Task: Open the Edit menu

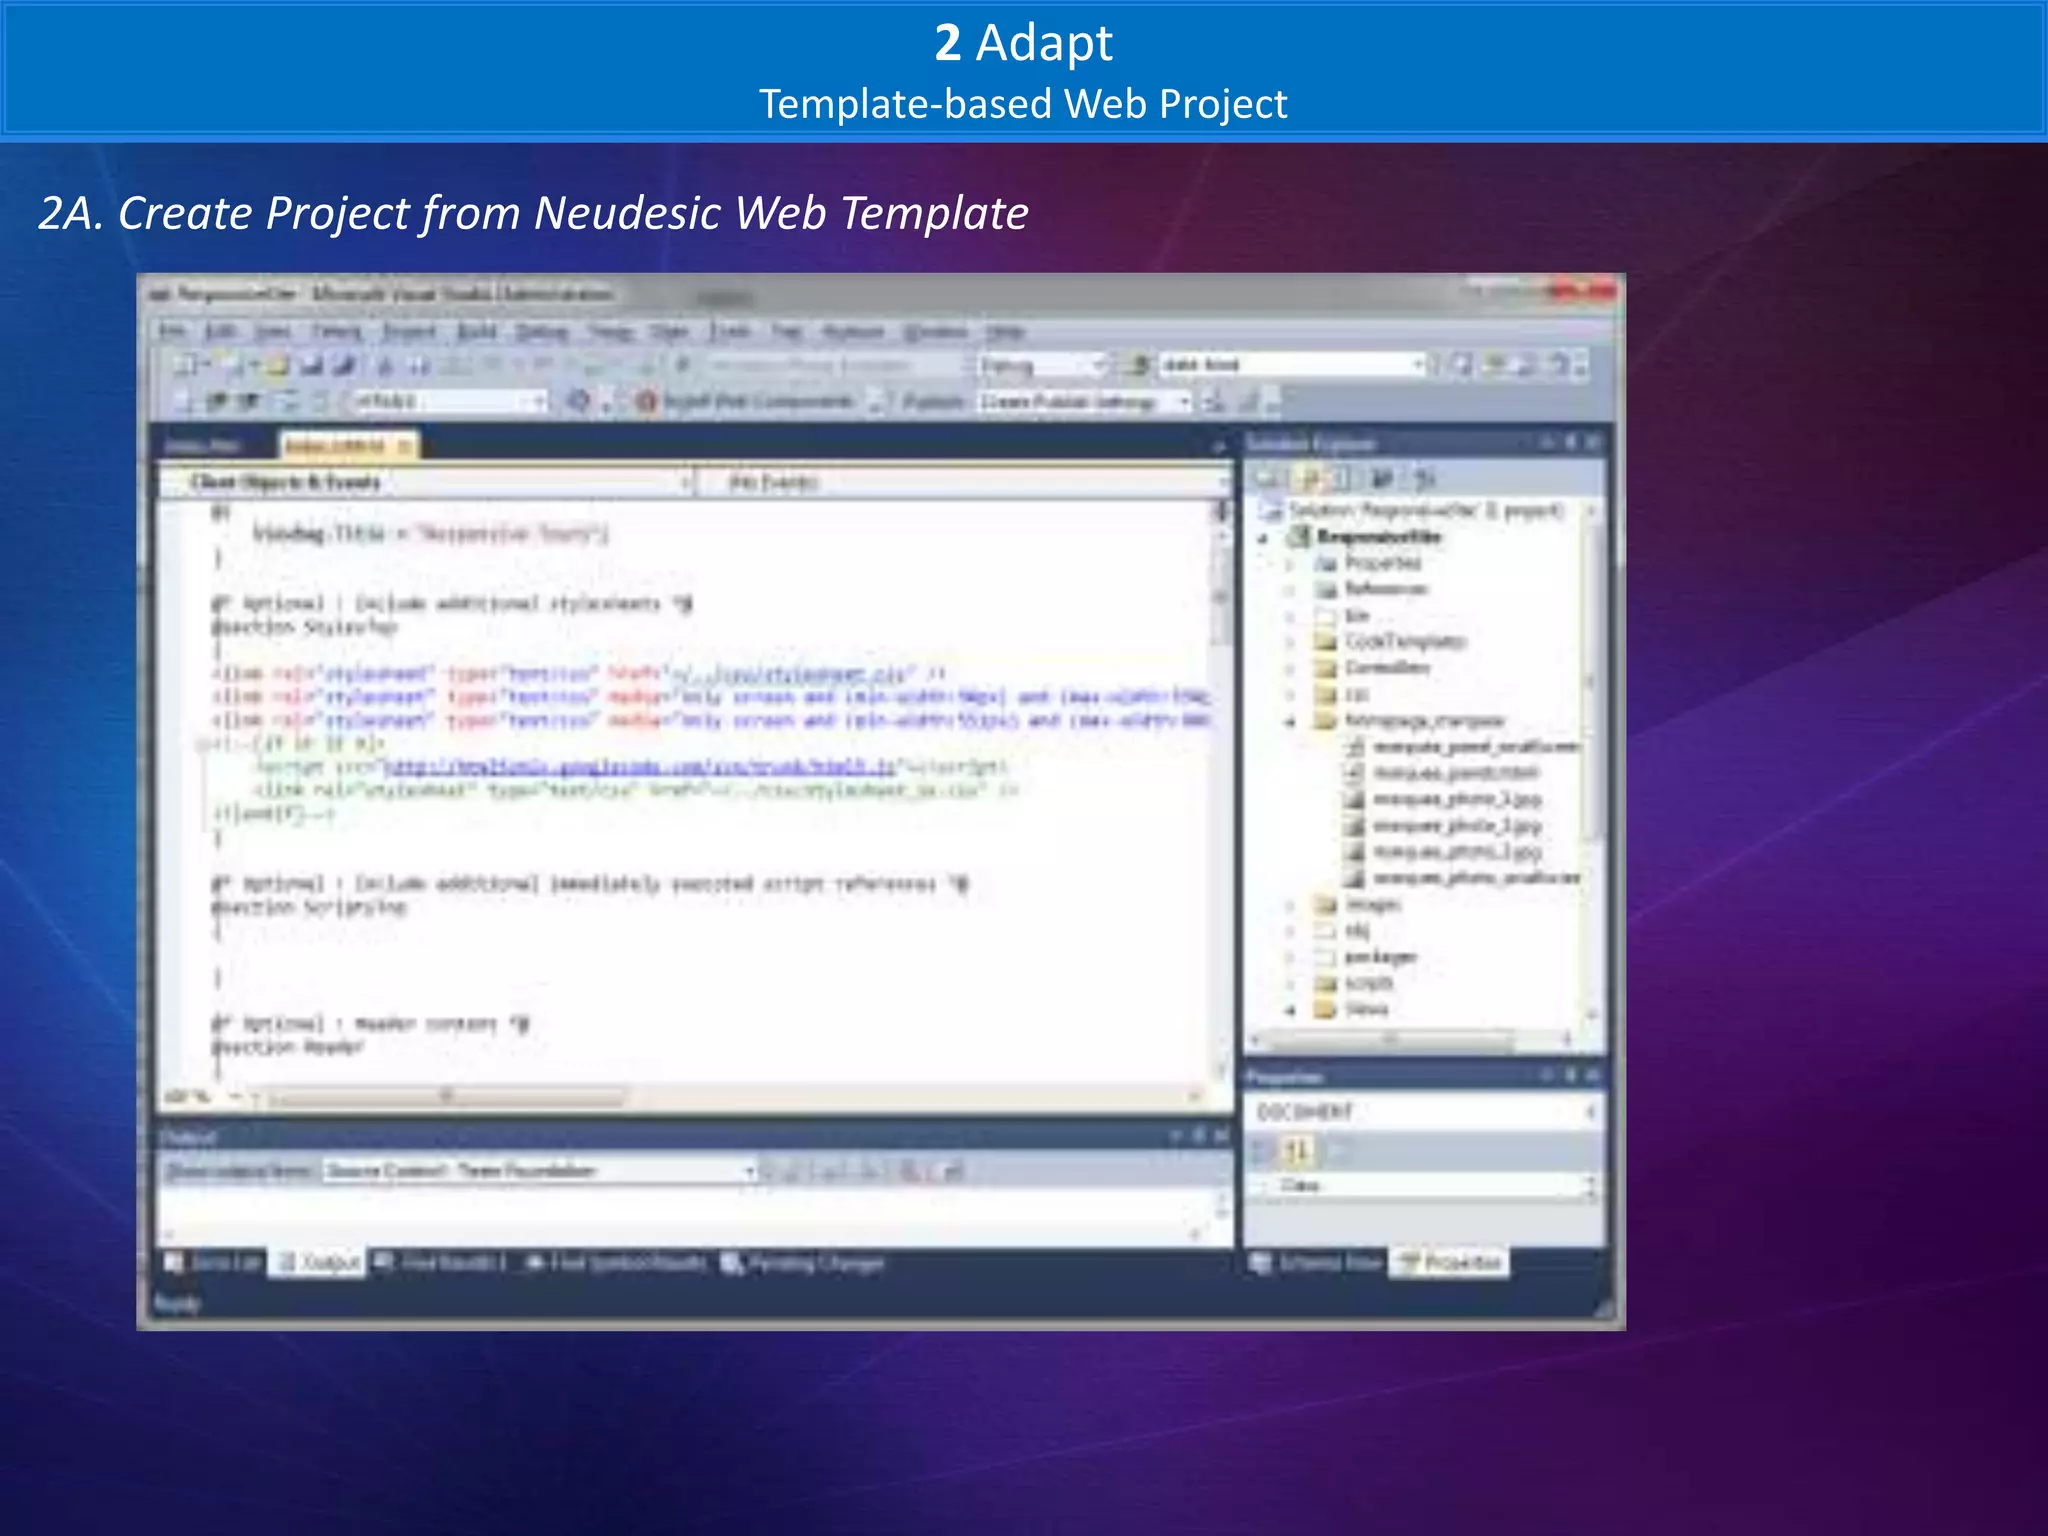Action: 220,331
